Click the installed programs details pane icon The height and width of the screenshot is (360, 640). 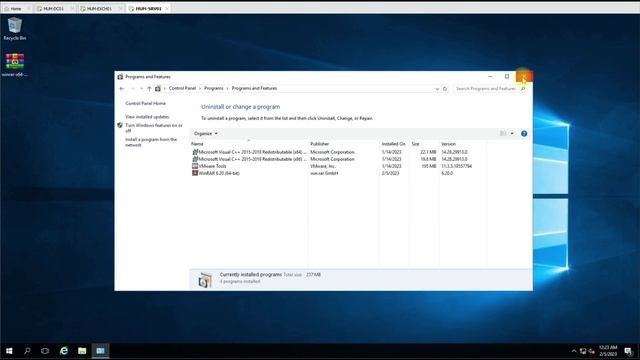205,280
